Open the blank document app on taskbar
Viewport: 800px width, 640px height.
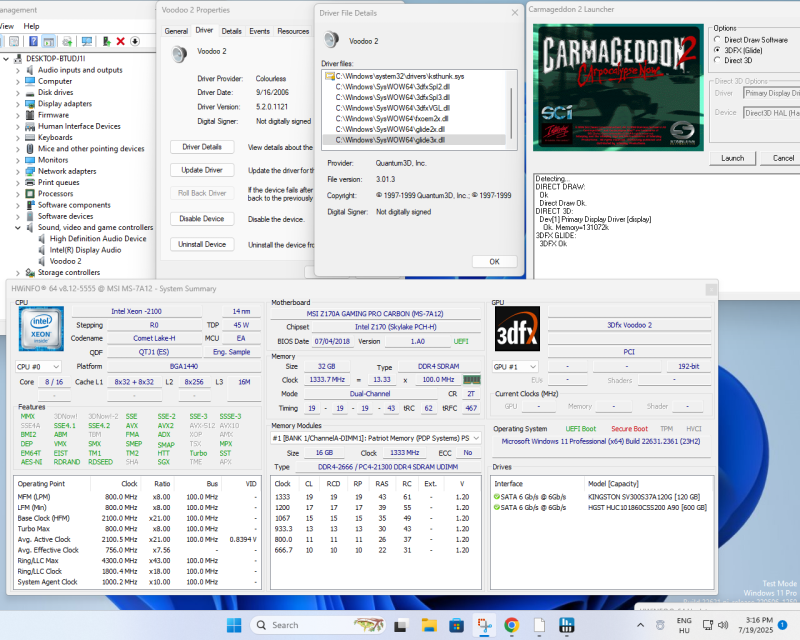click(x=539, y=625)
